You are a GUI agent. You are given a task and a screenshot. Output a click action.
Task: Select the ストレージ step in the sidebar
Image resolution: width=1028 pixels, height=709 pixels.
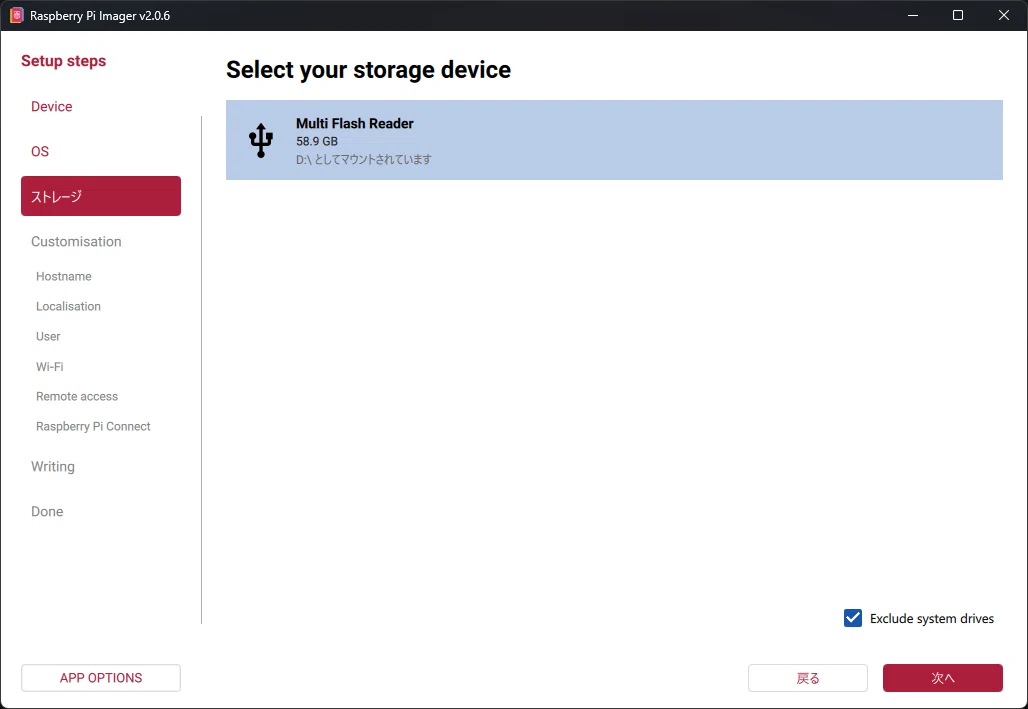(101, 195)
